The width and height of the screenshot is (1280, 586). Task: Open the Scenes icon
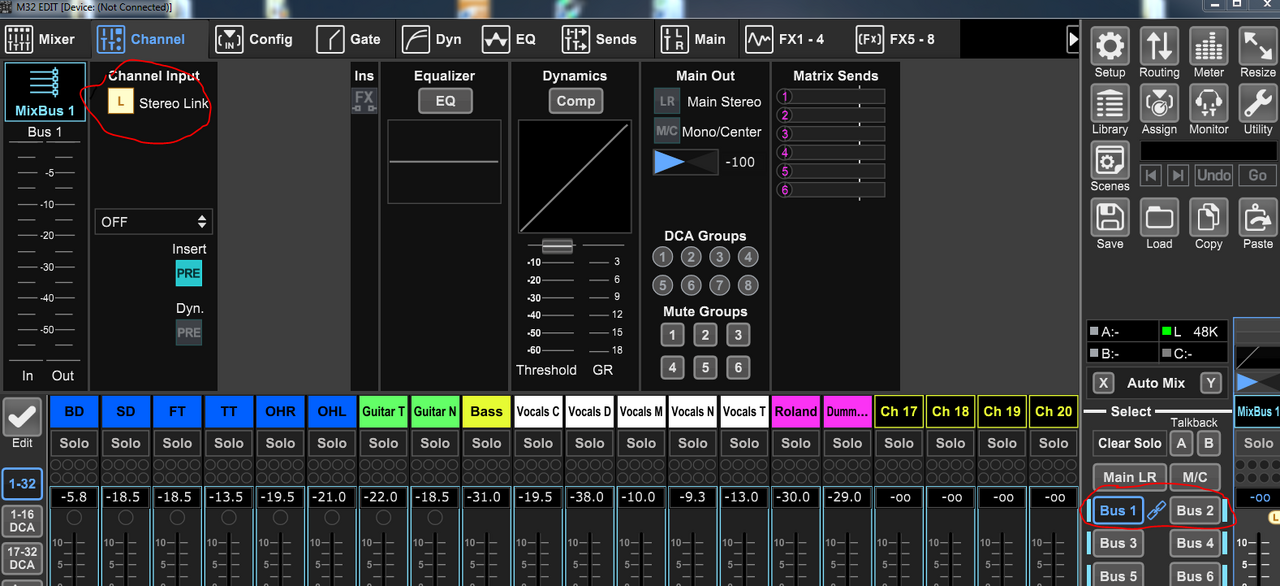pyautogui.click(x=1110, y=160)
